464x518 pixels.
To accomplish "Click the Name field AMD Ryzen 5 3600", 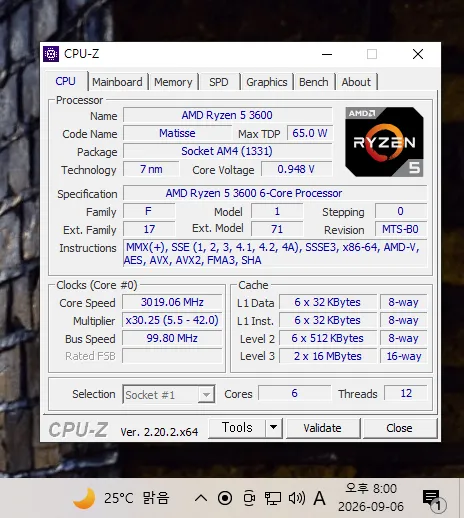I will tap(228, 115).
